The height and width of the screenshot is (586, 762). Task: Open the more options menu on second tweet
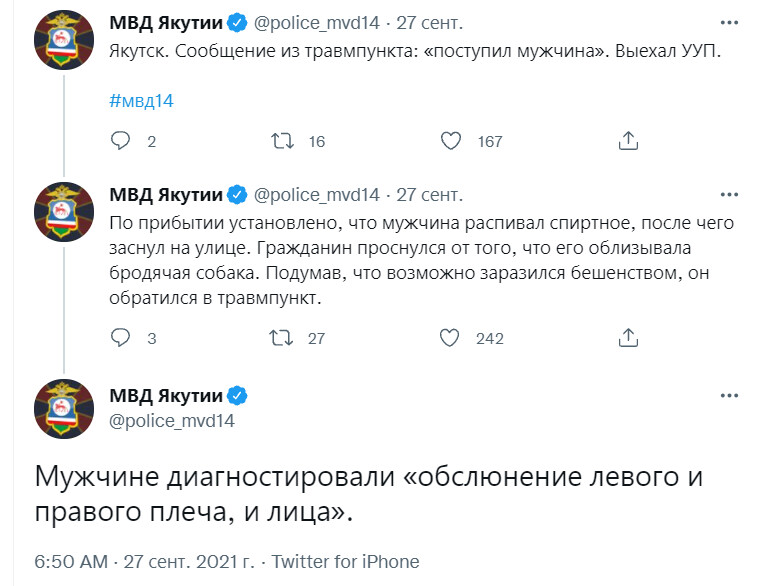coord(729,195)
